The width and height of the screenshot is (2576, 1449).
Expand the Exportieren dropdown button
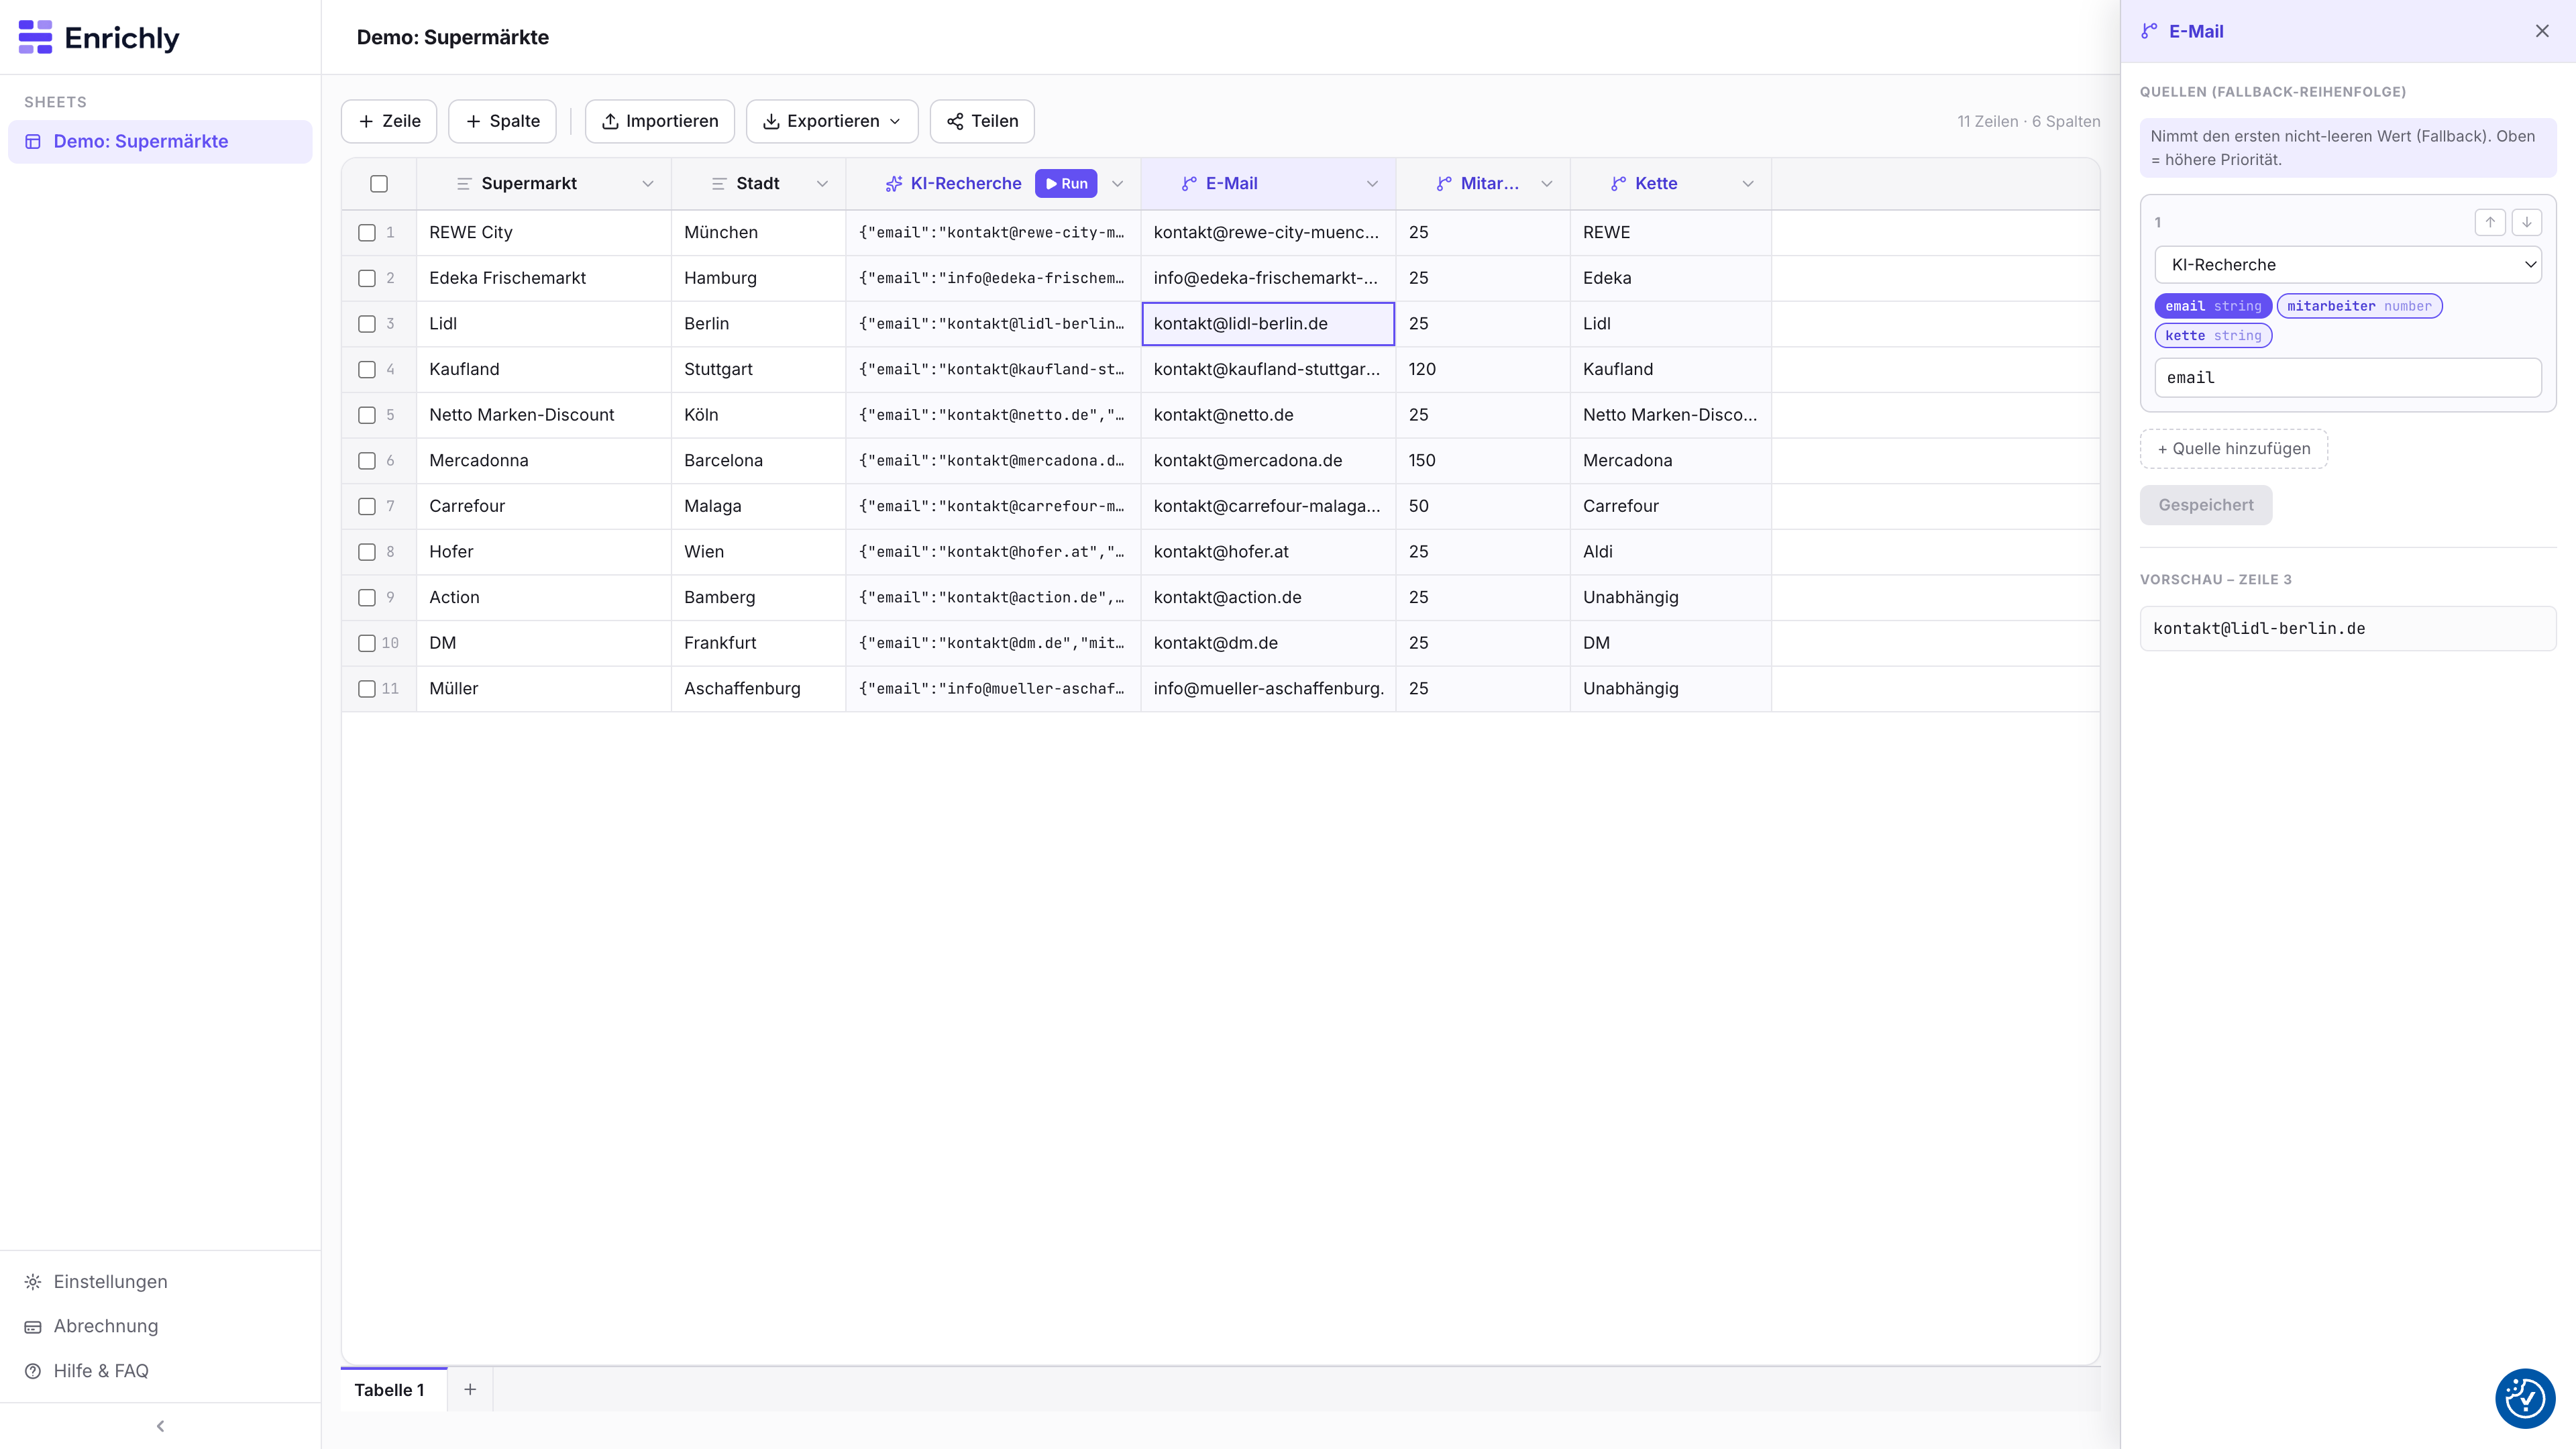coord(832,121)
